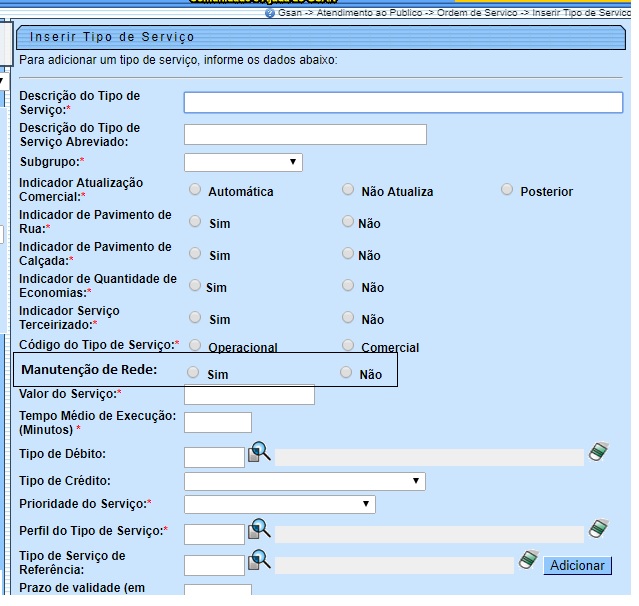Open the Subgrupo dropdown
Screen dimensions: 639x606
coord(243,162)
